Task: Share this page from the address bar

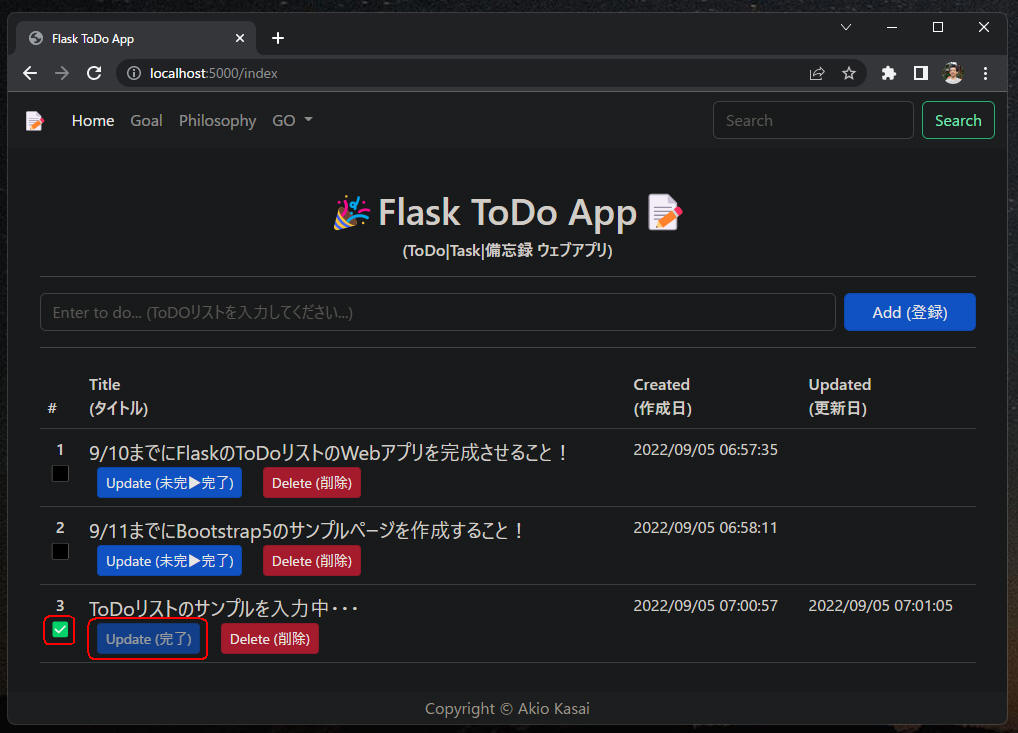Action: 817,73
